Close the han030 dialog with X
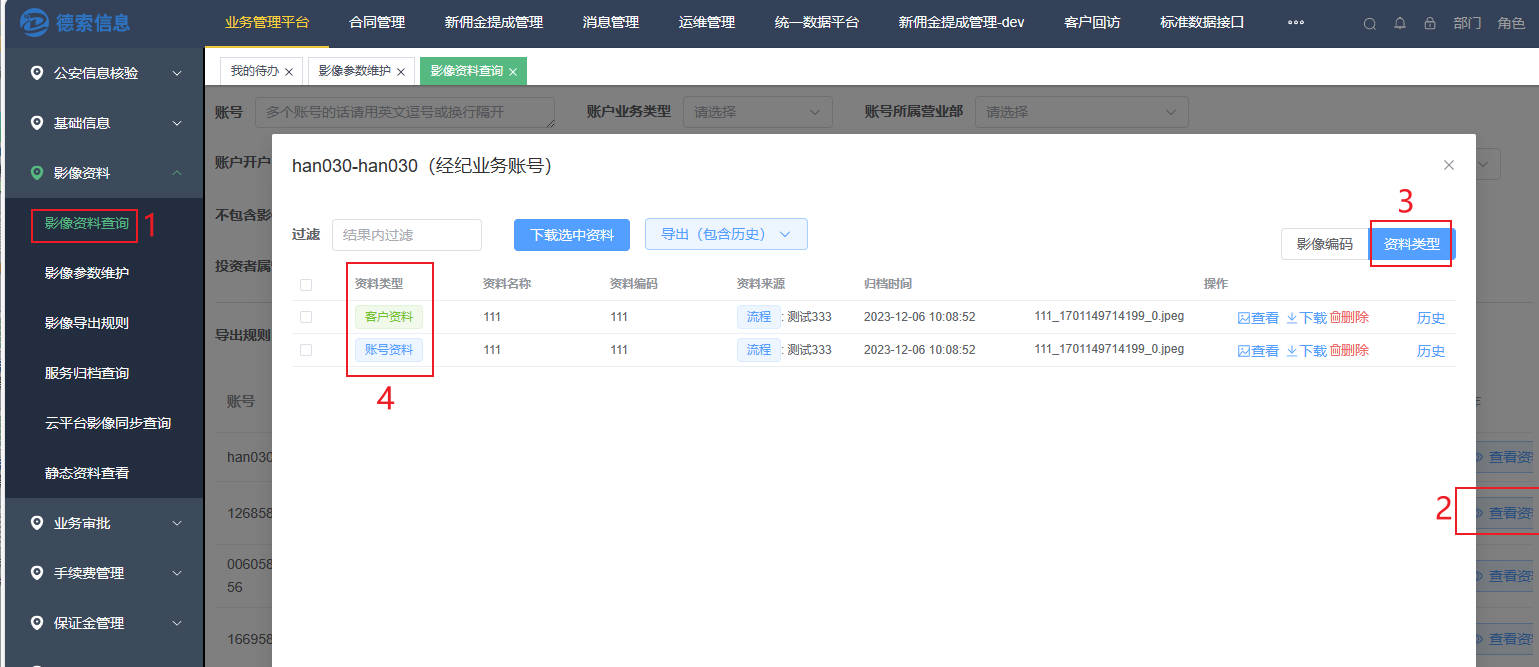The image size is (1539, 667). [1449, 165]
